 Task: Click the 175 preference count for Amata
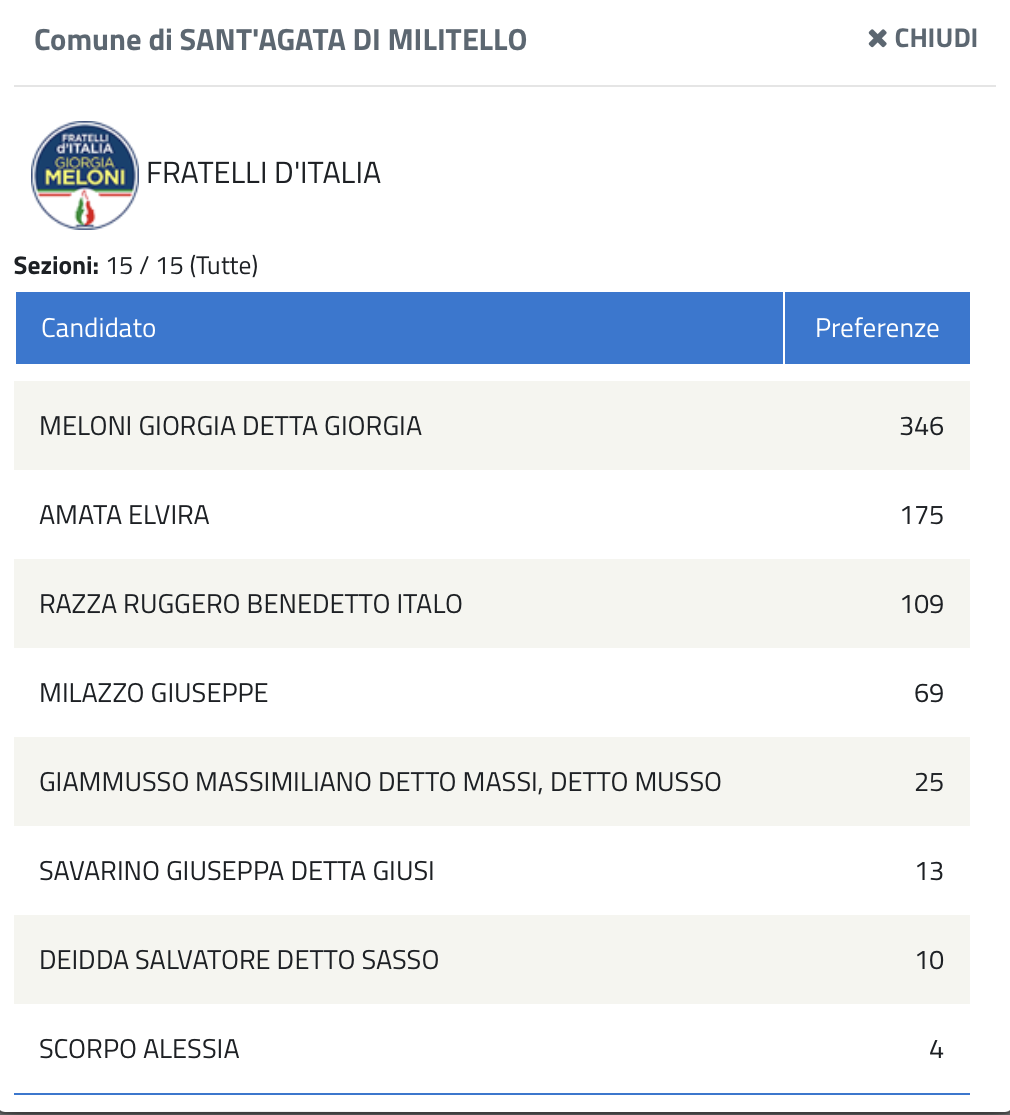tap(921, 515)
